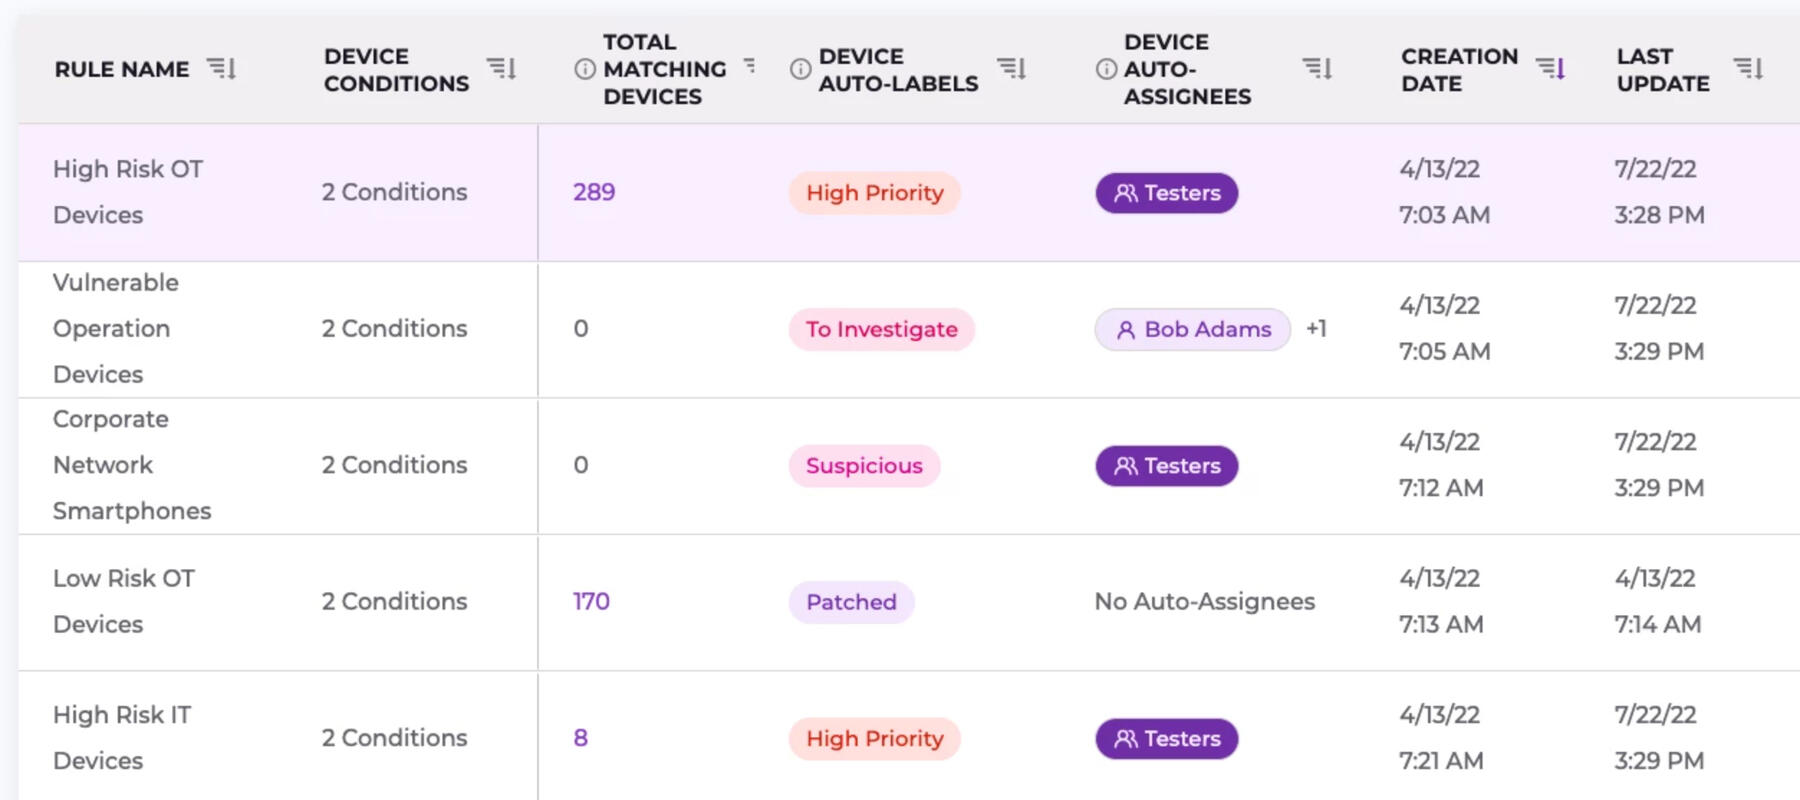
Task: Click the To Investigate label
Action: [x=881, y=329]
